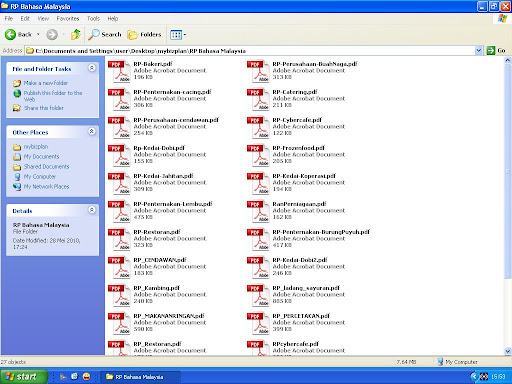Click the taskbar clock 15:53
This screenshot has height=384, width=512.
(498, 377)
